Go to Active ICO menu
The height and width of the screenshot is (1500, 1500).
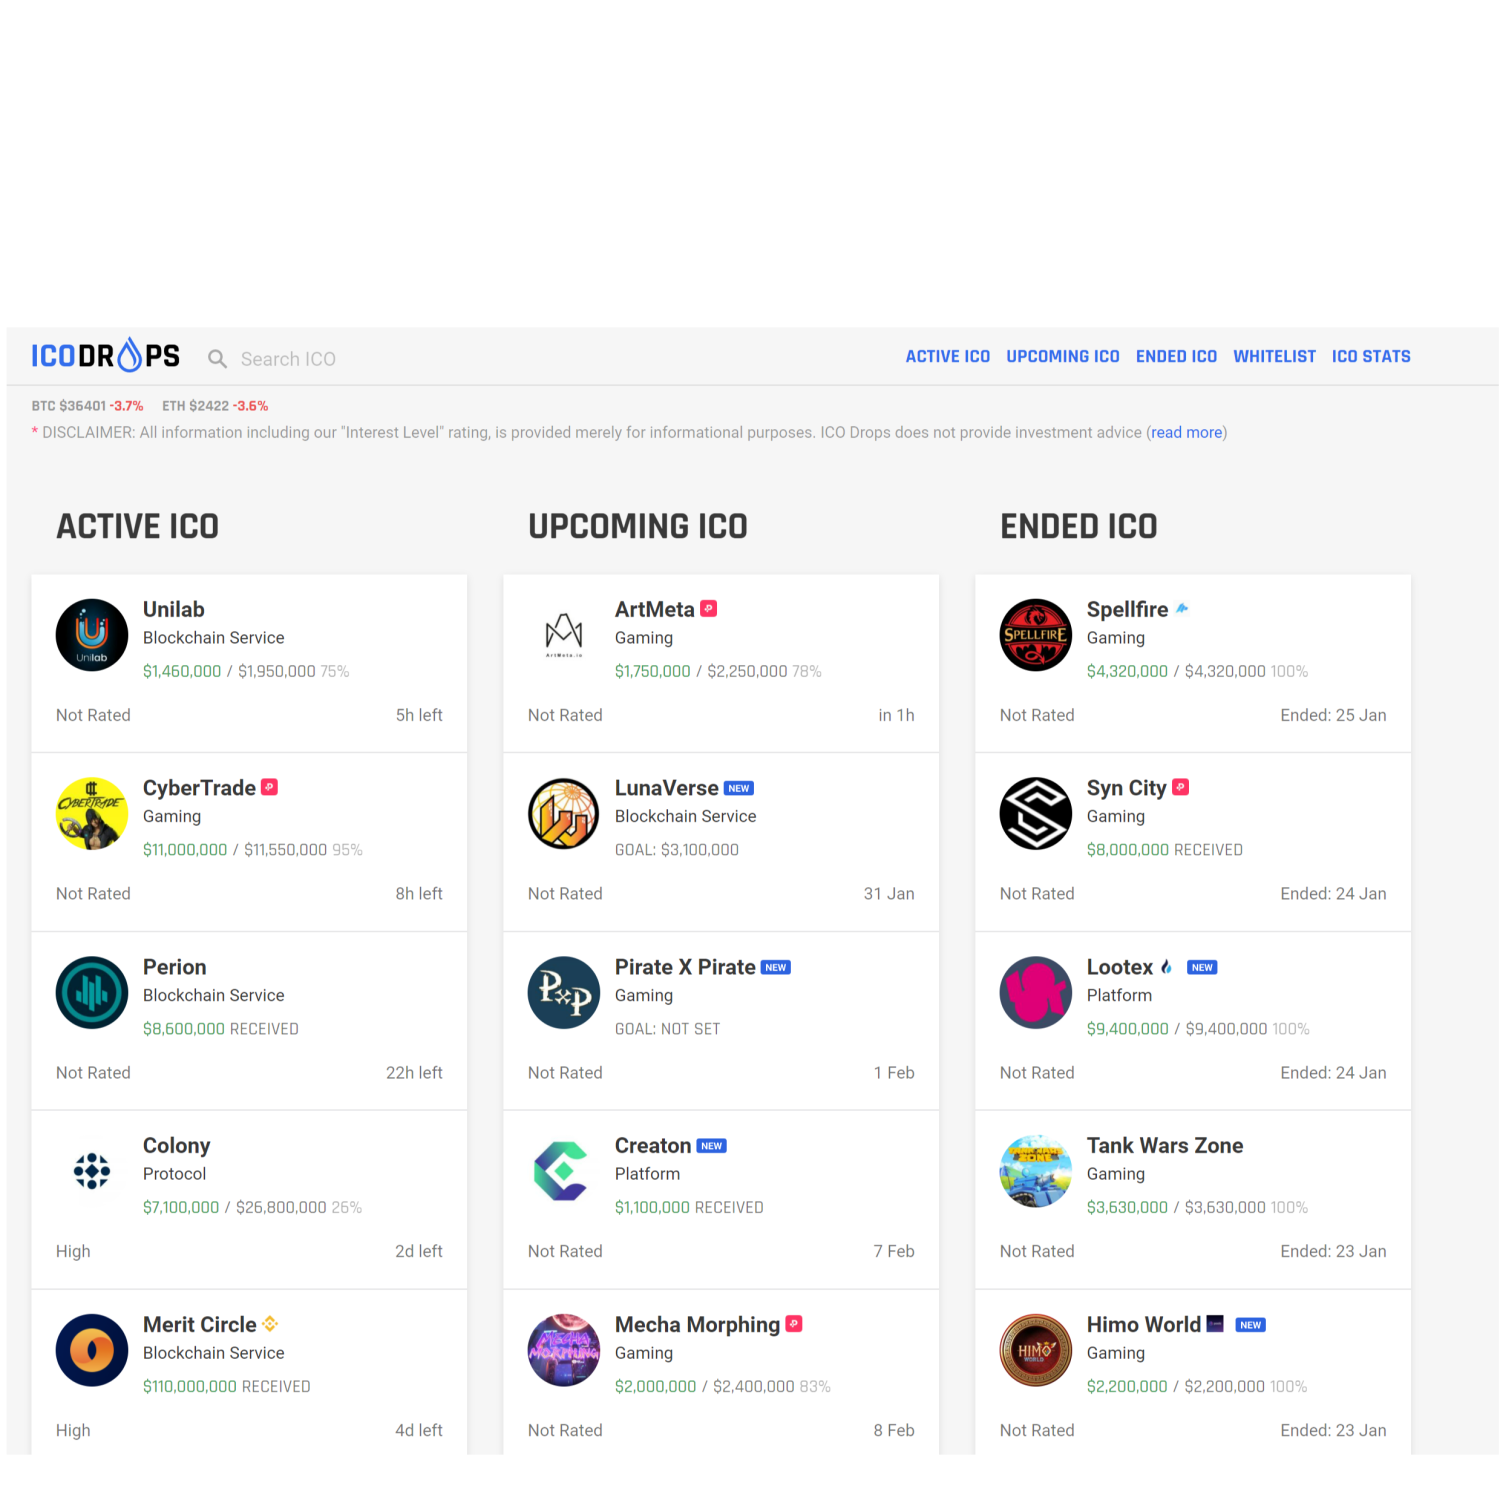coord(947,357)
